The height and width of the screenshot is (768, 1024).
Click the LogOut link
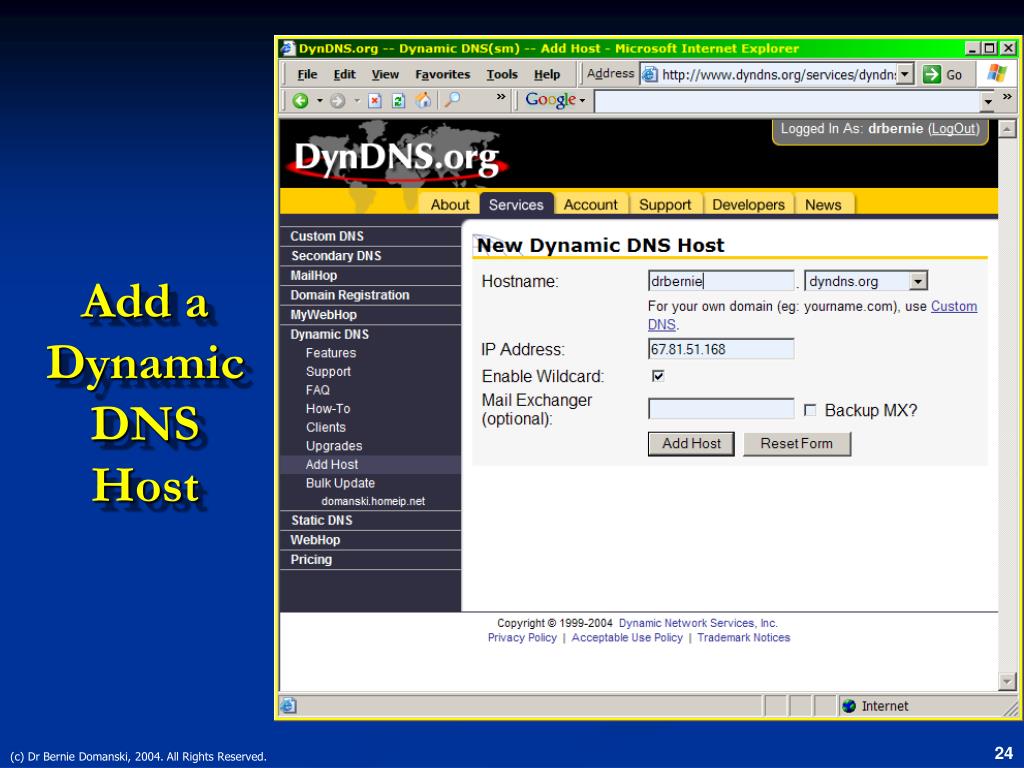954,129
